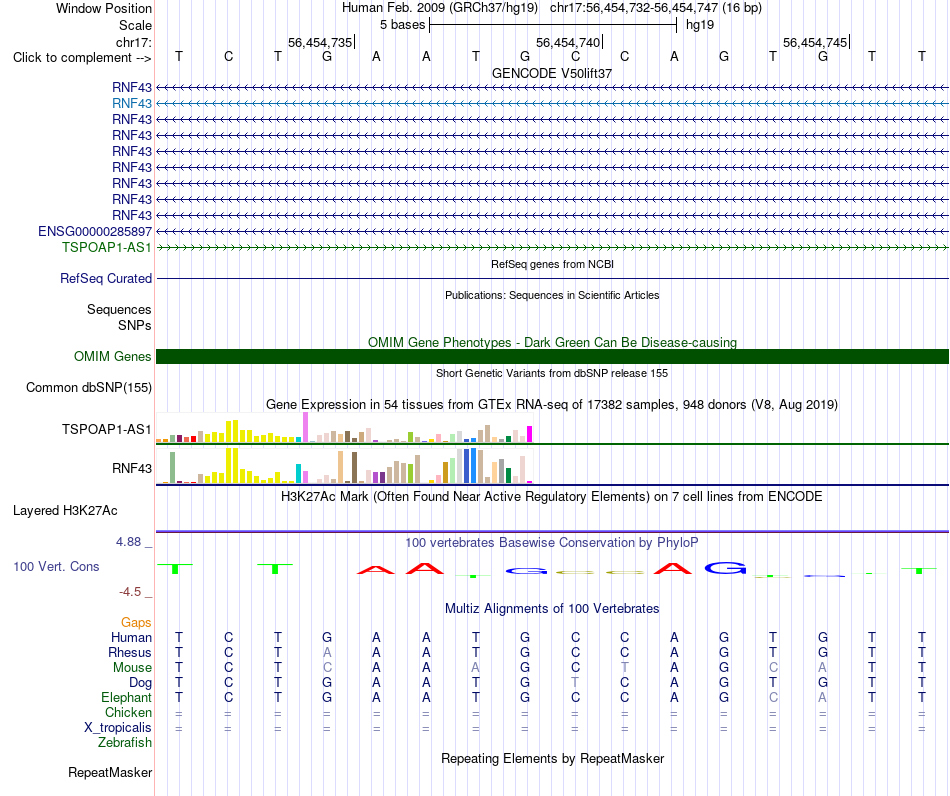Click the dark green OMIM Genes bar
950x796 pixels.
(x=552, y=356)
